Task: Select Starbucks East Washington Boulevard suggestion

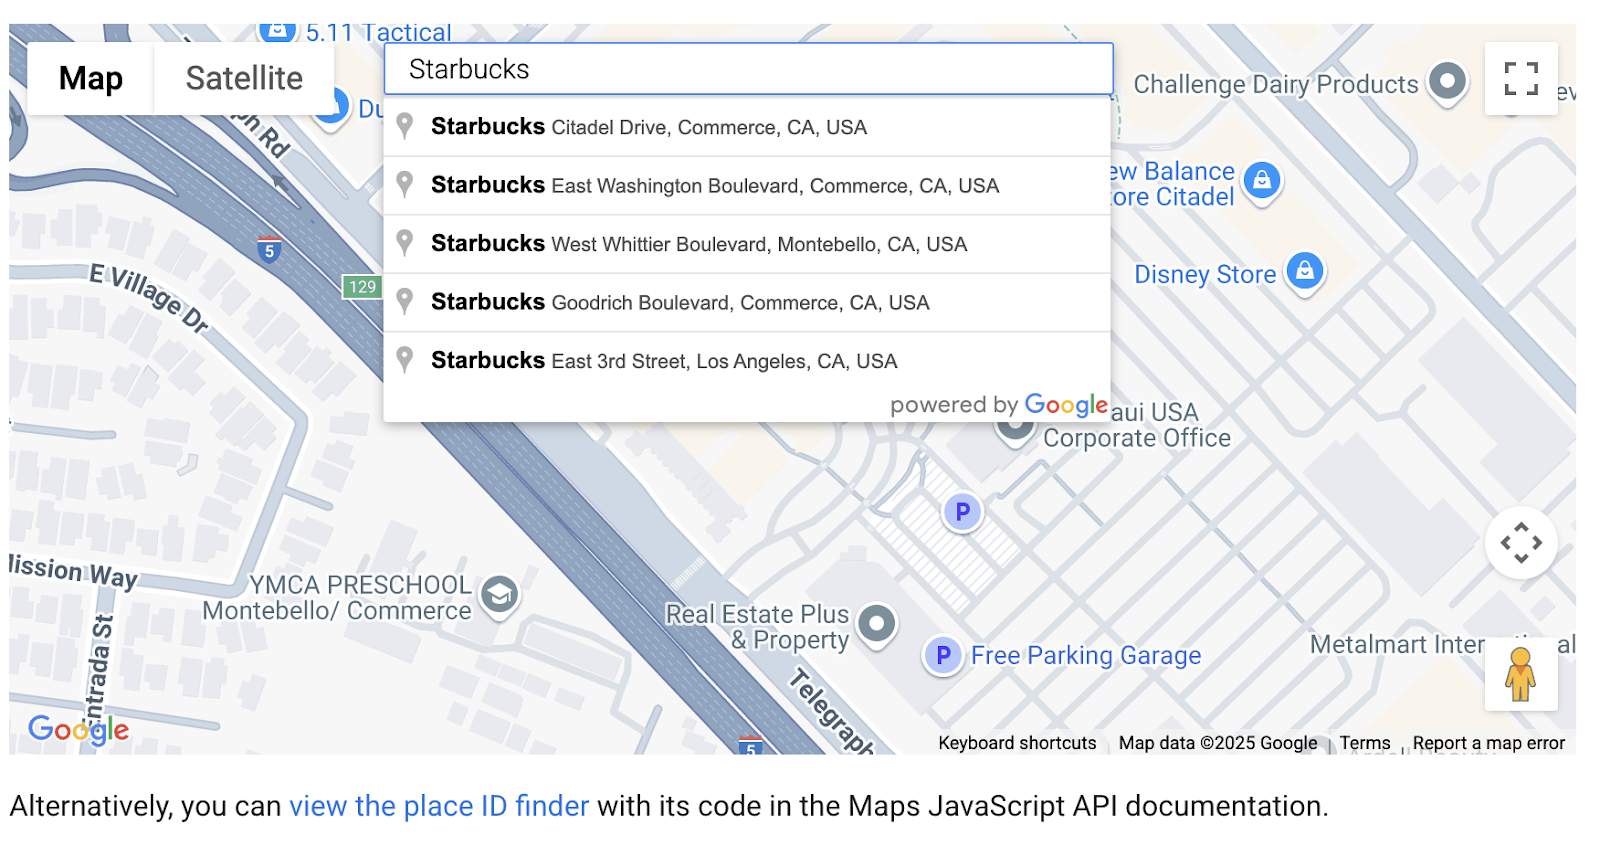Action: click(747, 185)
